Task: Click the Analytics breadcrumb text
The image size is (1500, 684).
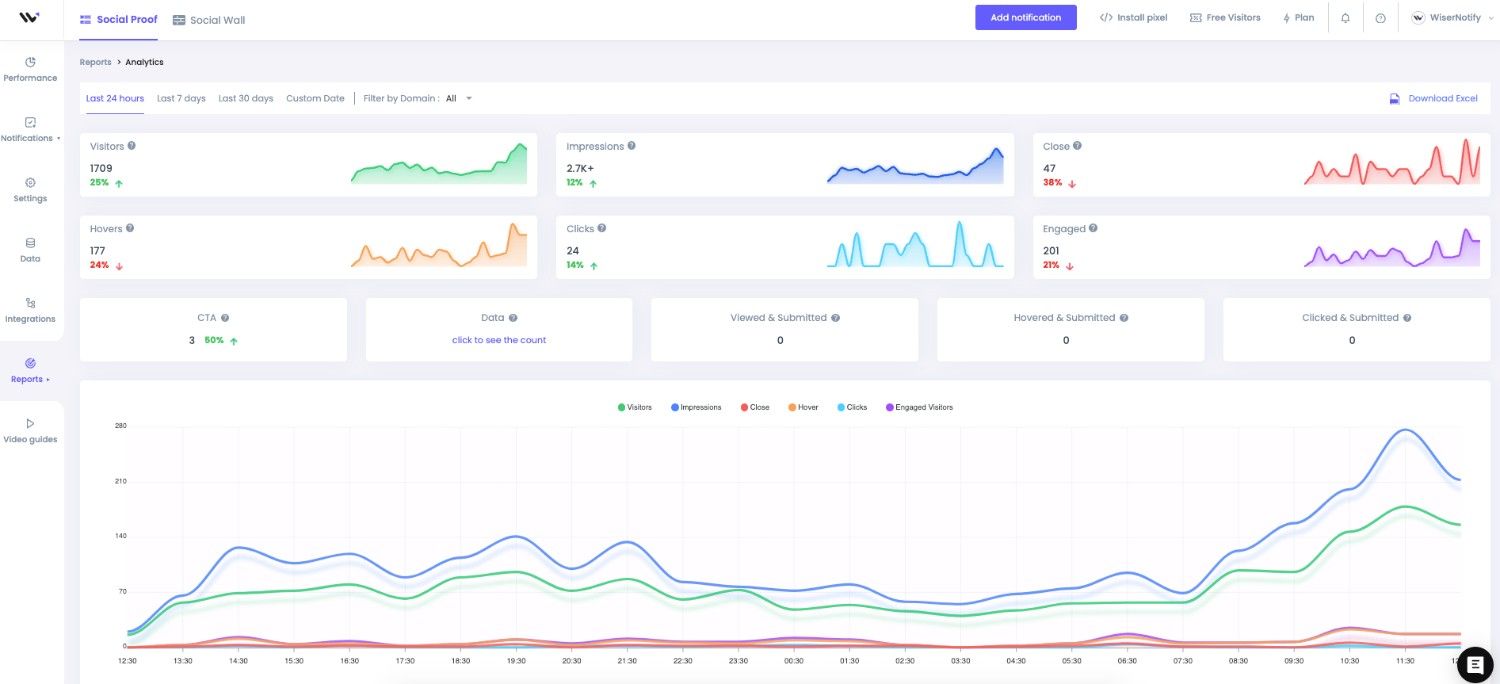Action: 144,62
